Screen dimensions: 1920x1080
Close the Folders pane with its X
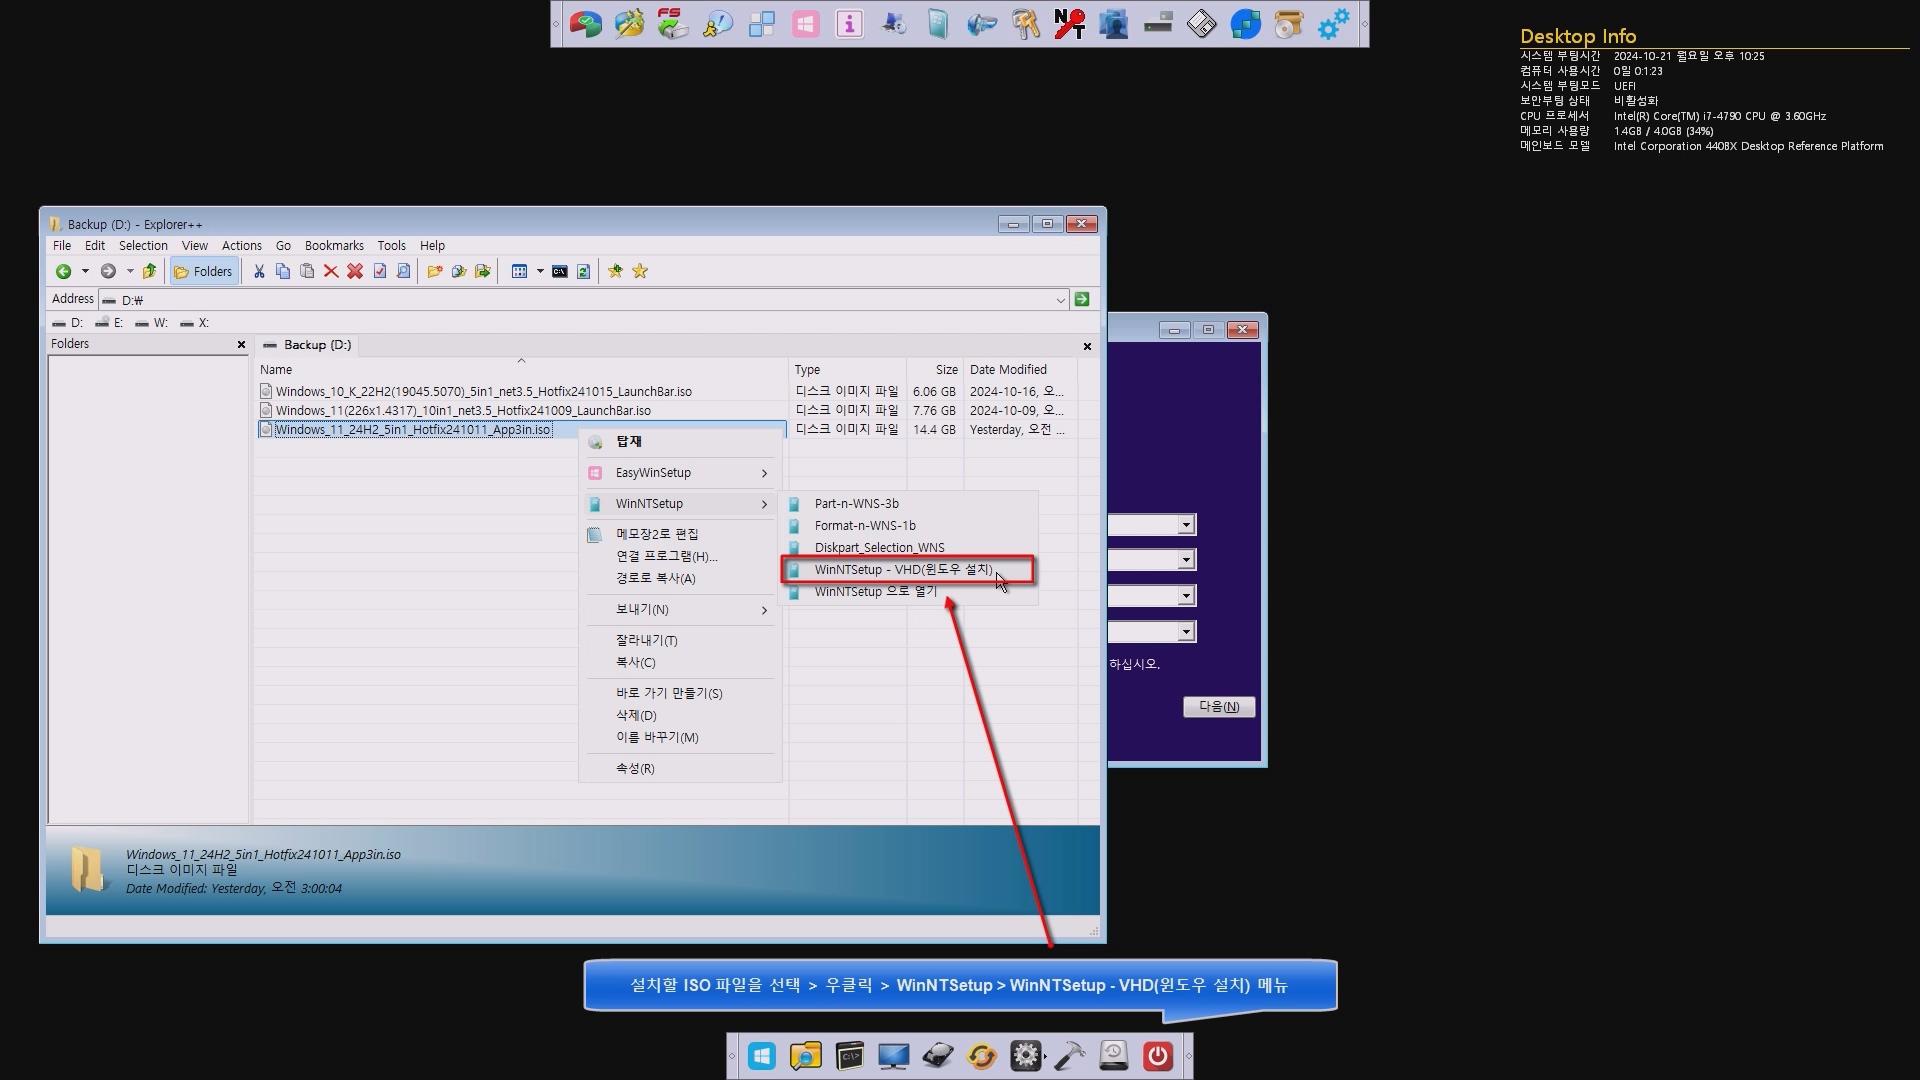click(241, 344)
